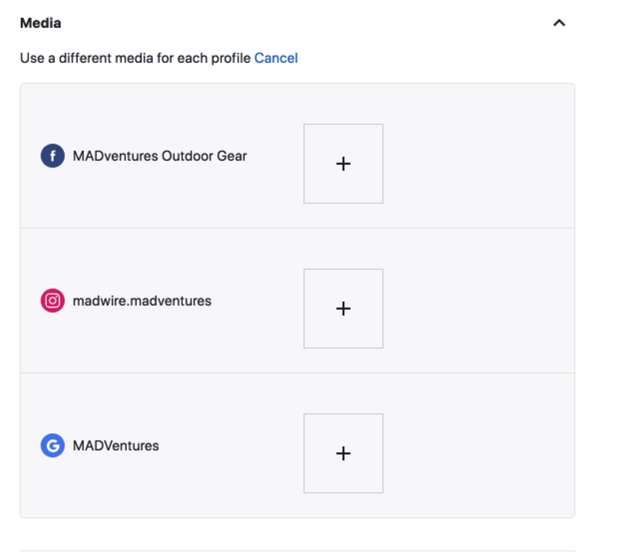
Task: Select the madwire.madventures profile name
Action: tap(142, 301)
